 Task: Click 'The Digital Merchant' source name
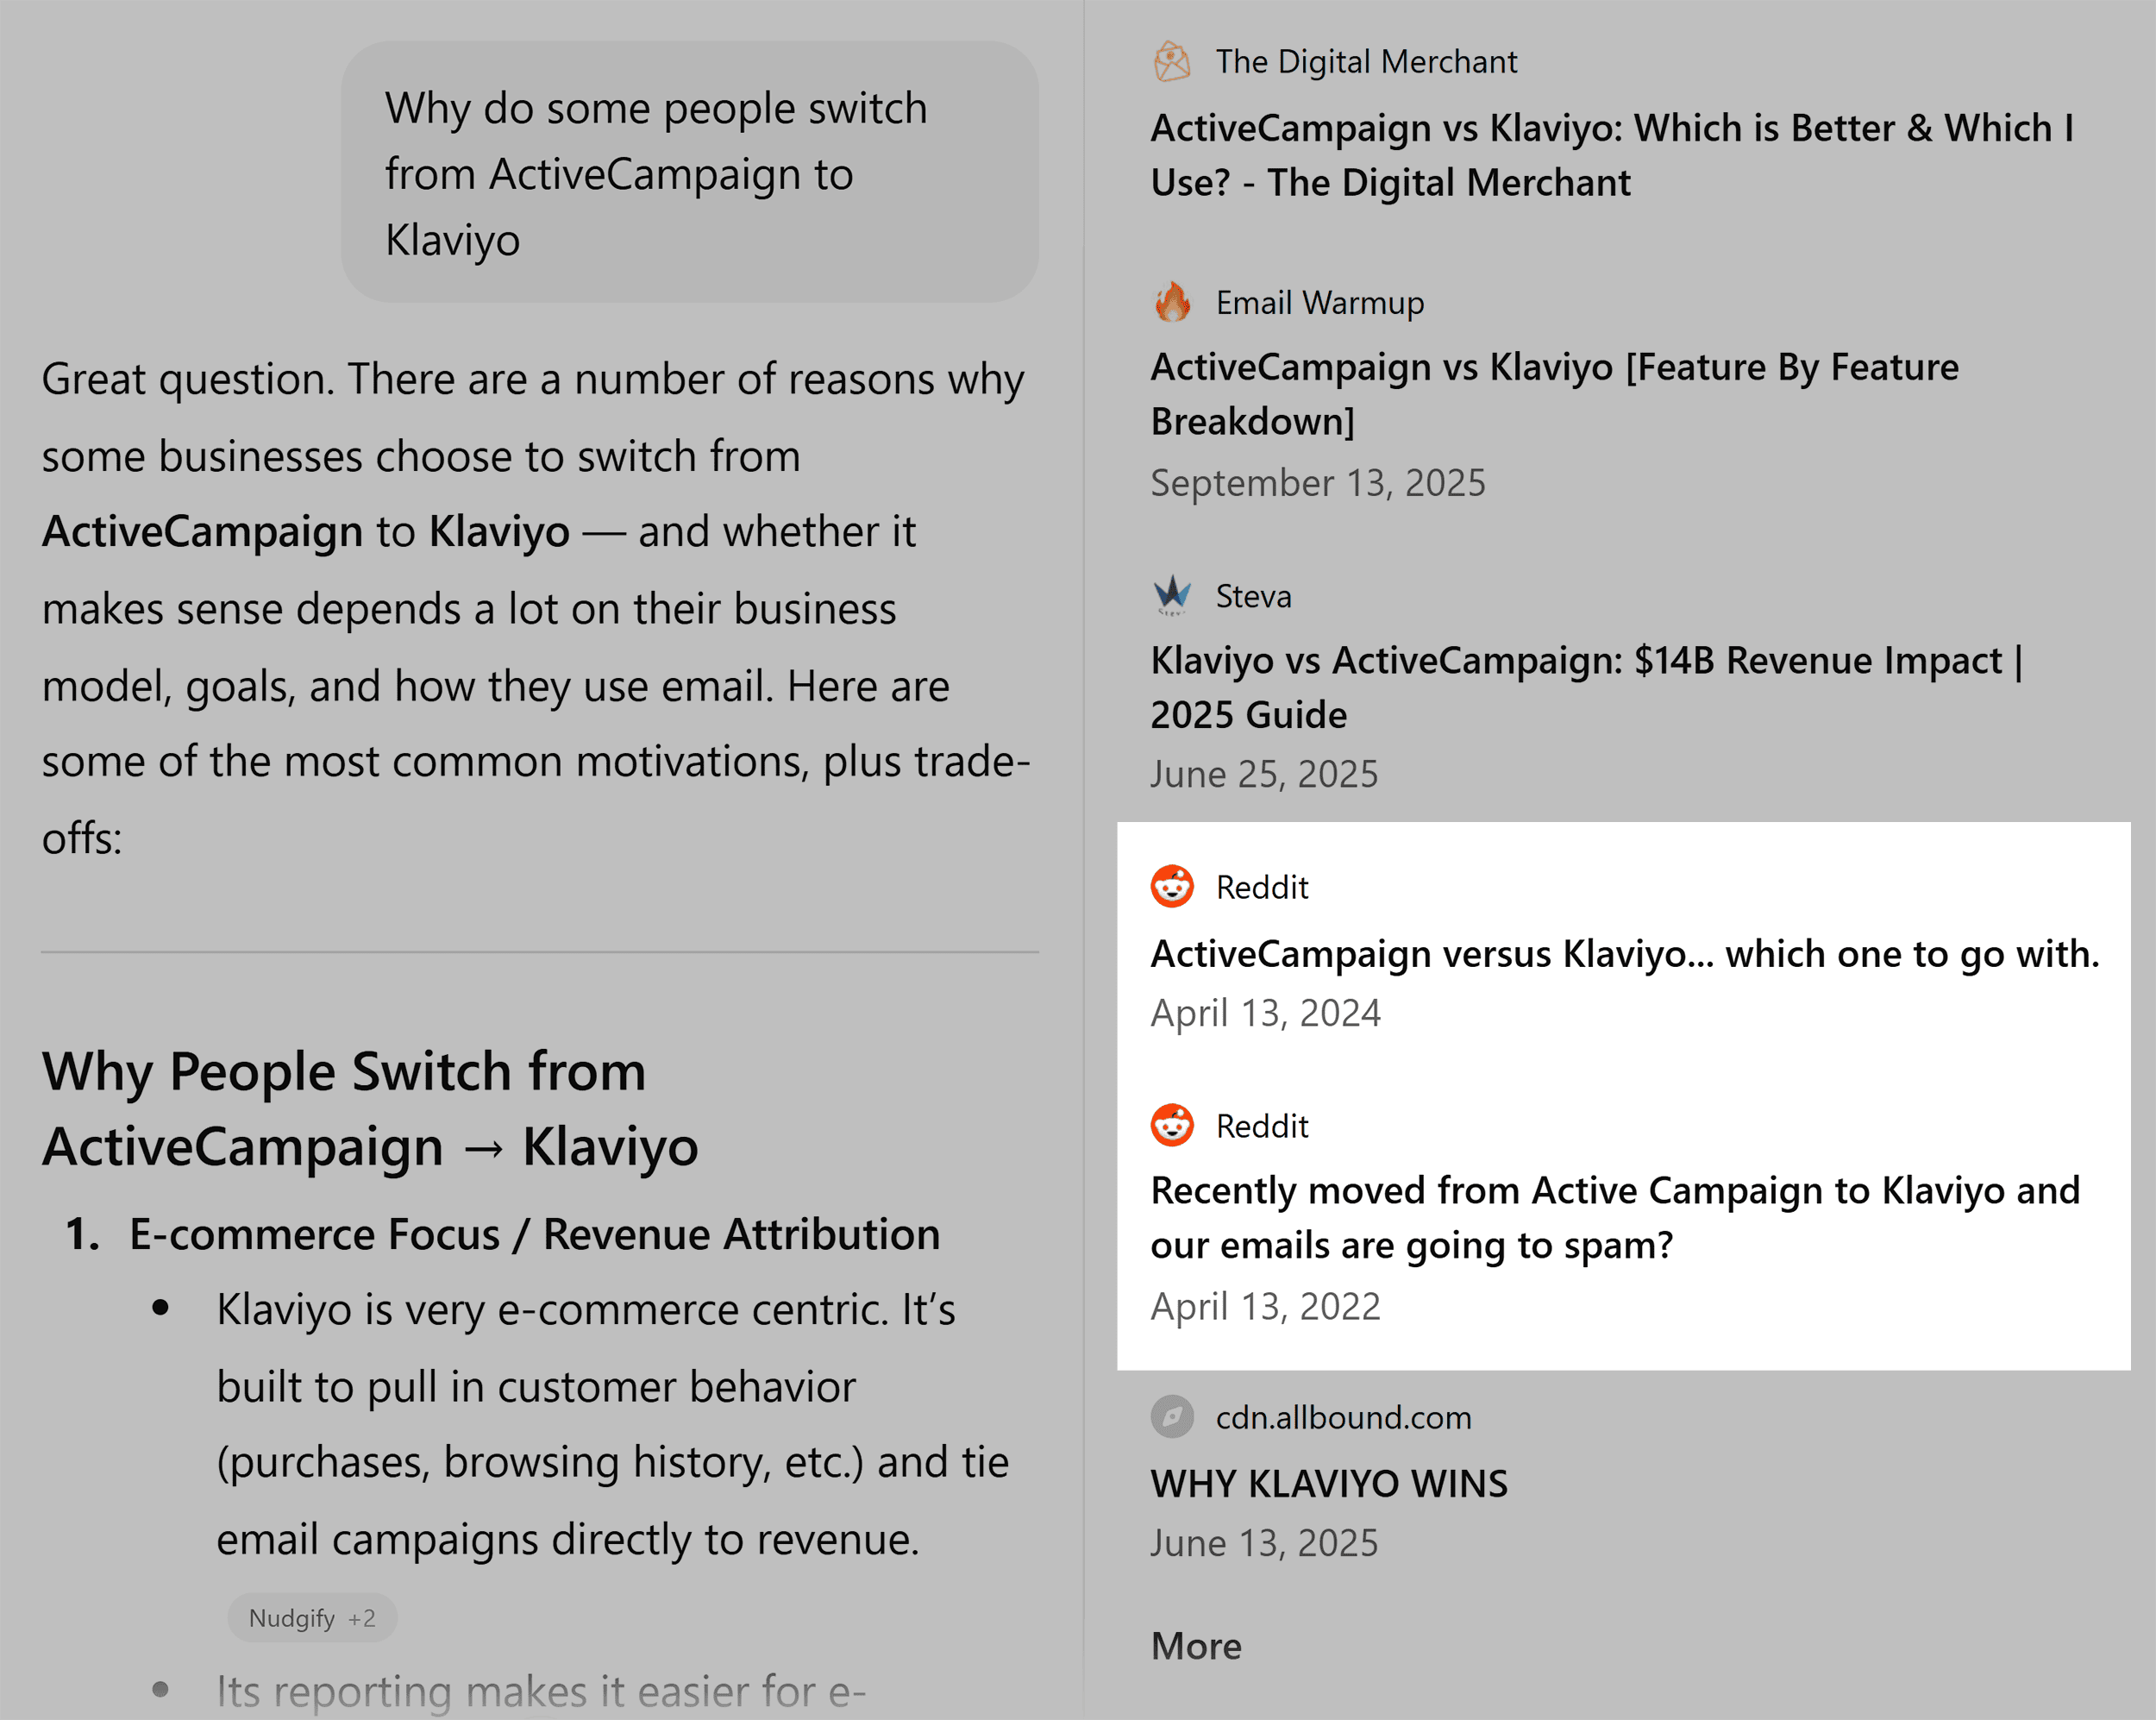click(1366, 62)
